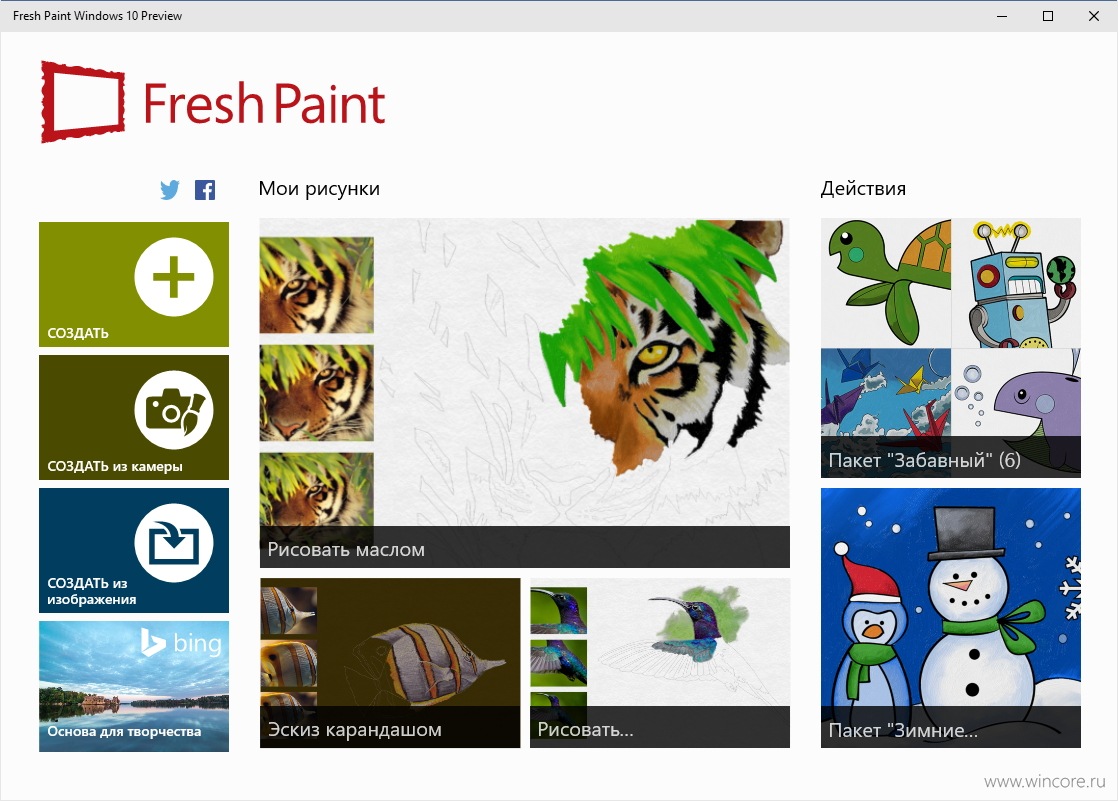The image size is (1118, 801).
Task: Maximize the Fresh Paint window
Action: pos(1048,16)
